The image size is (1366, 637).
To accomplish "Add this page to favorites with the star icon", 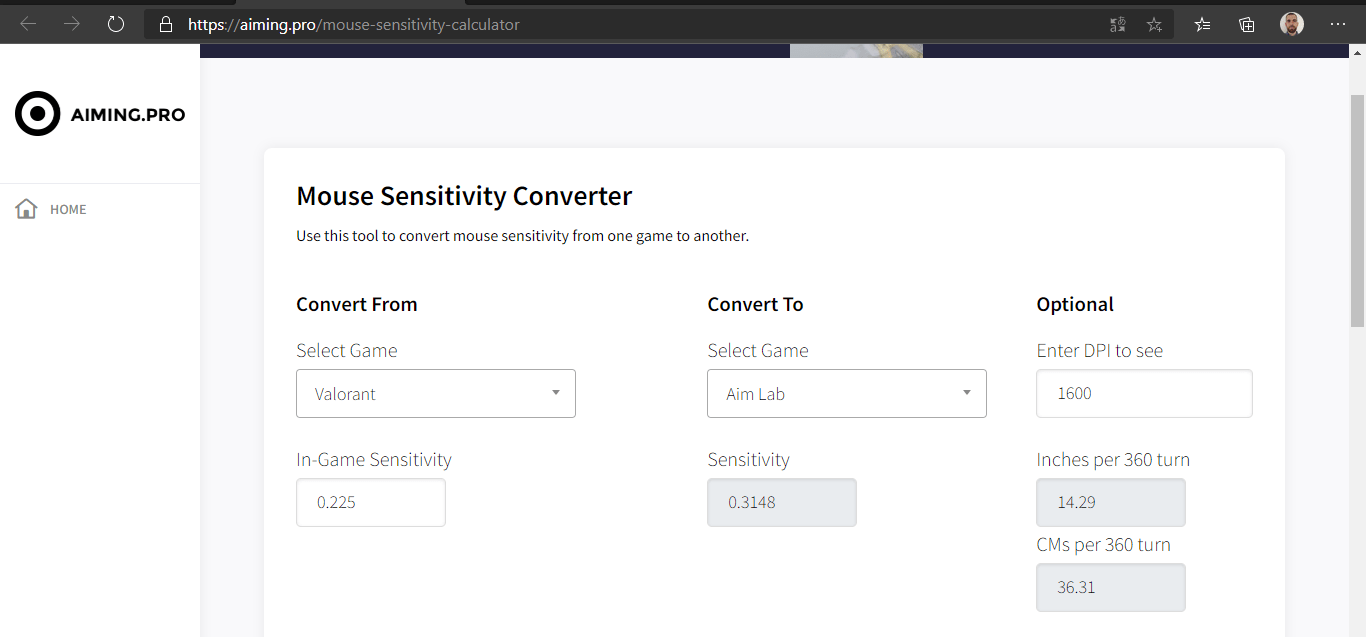I will (x=1154, y=24).
